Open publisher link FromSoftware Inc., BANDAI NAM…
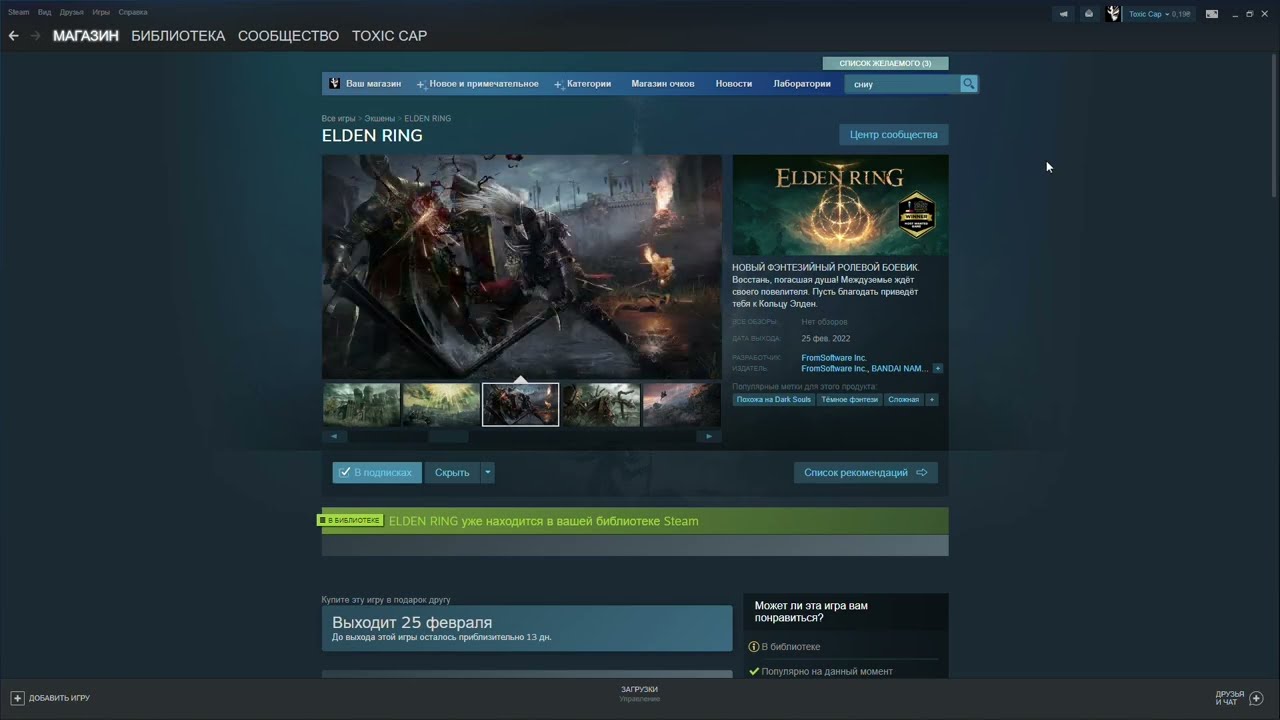Screen dimensions: 1280x720 [864, 369]
